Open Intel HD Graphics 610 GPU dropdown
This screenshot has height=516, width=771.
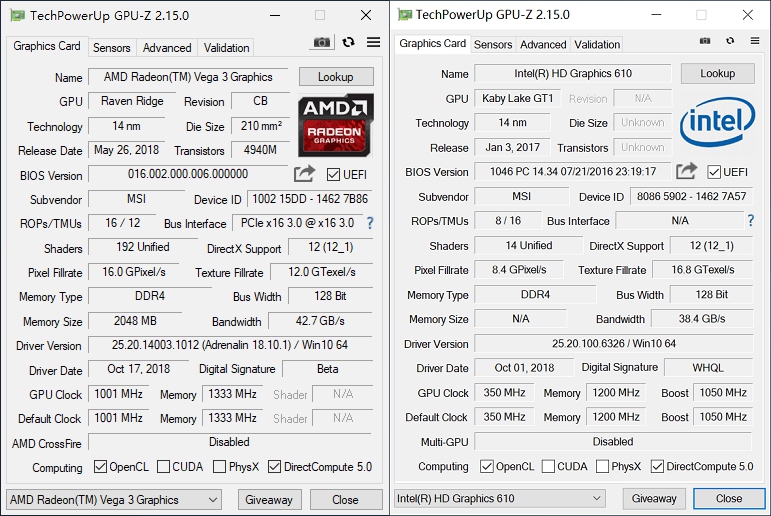tap(499, 498)
